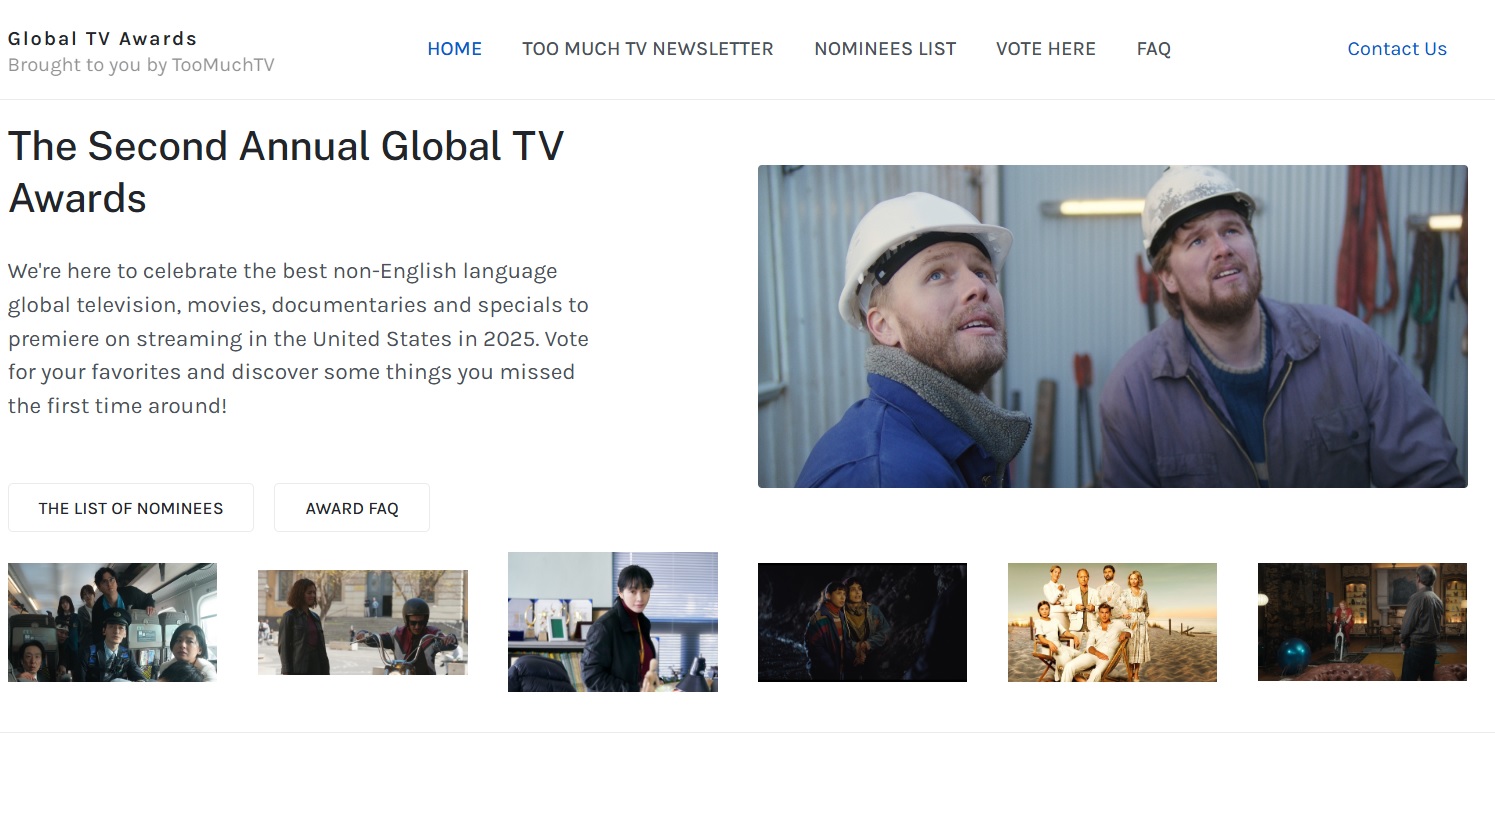Open the HOME navigation menu item
This screenshot has width=1495, height=821.
454,48
